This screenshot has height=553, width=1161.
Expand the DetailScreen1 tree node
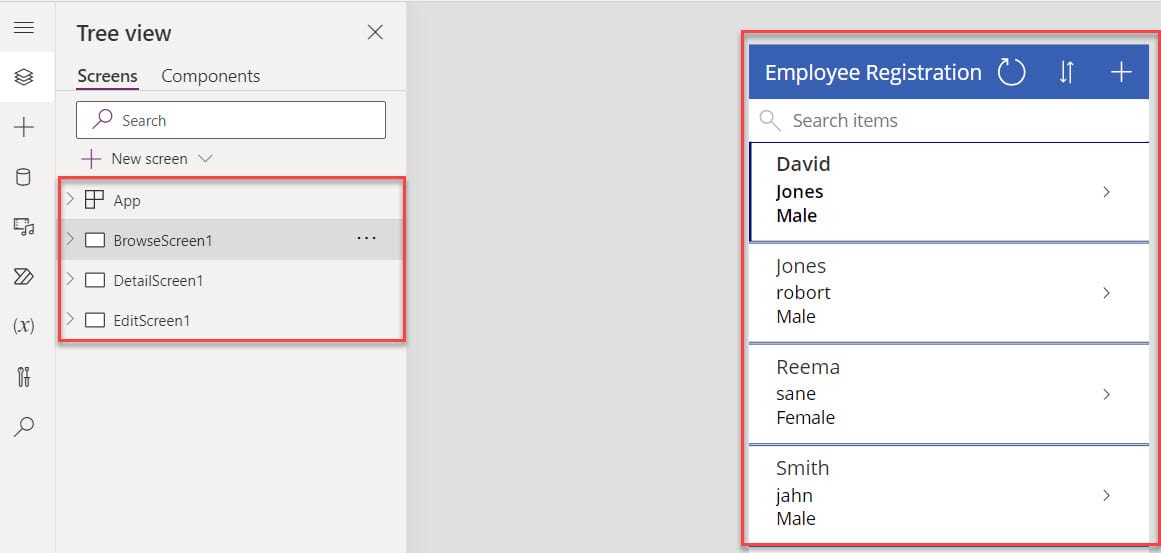[70, 280]
